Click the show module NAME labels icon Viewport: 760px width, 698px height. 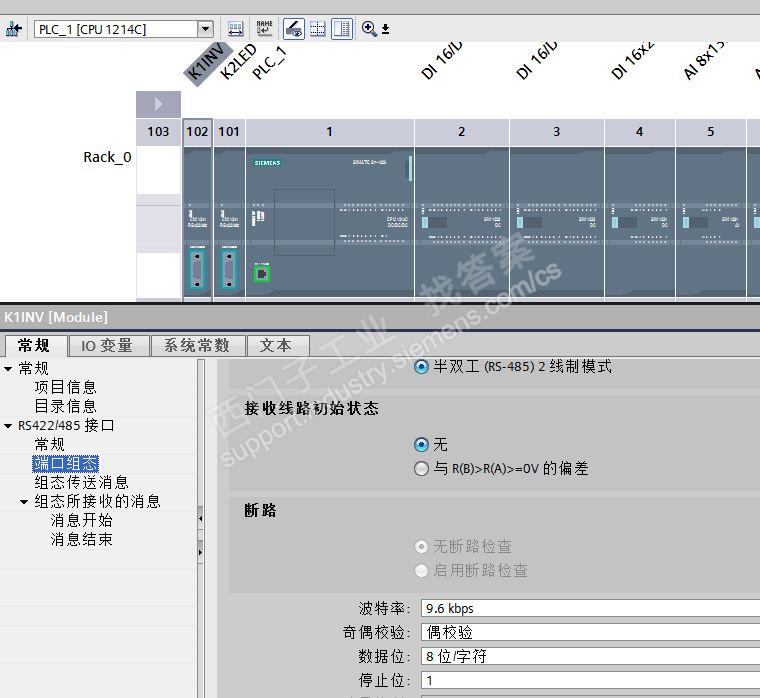point(264,29)
